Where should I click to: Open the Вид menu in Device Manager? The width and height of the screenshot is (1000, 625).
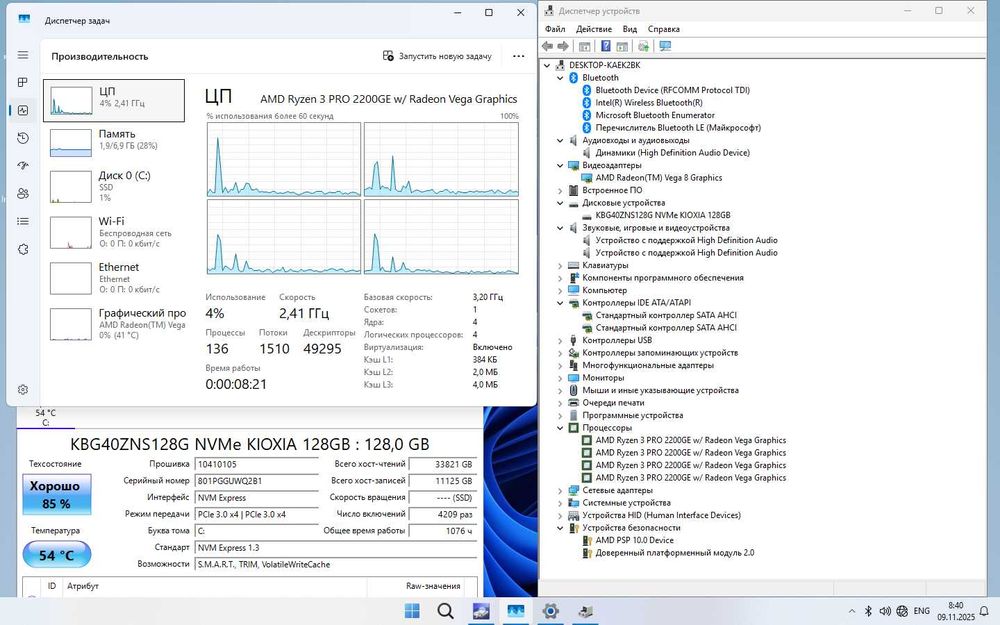629,29
